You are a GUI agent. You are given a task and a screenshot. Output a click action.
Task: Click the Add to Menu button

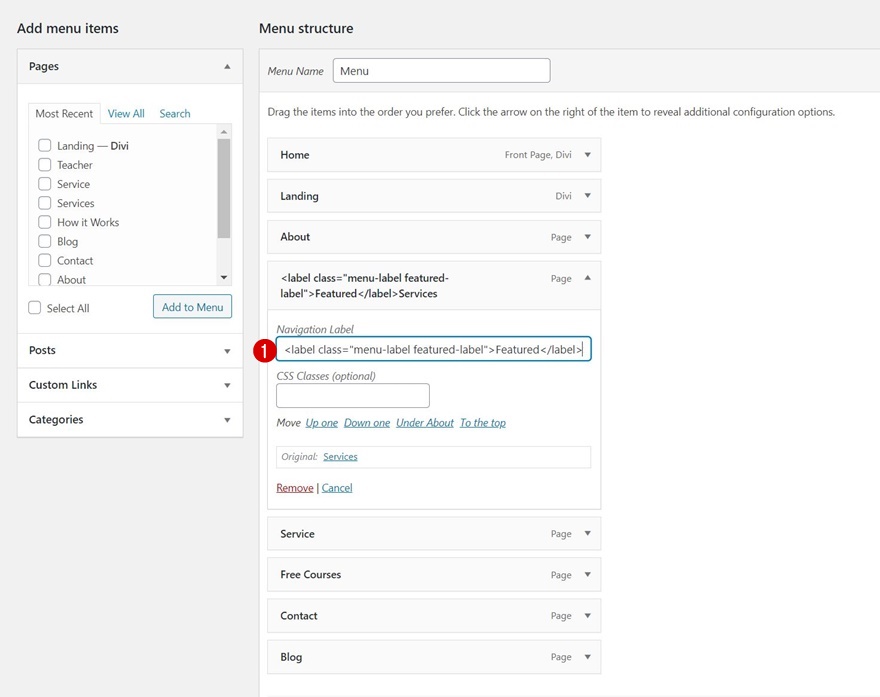click(192, 307)
